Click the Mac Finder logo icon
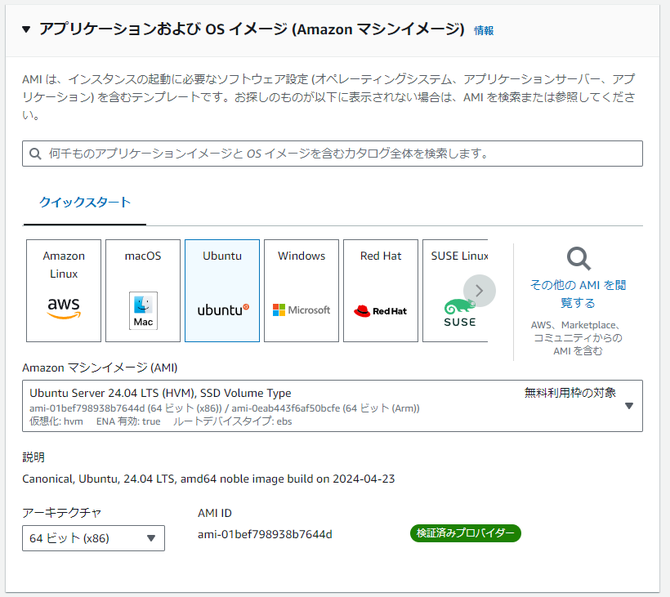 143,311
